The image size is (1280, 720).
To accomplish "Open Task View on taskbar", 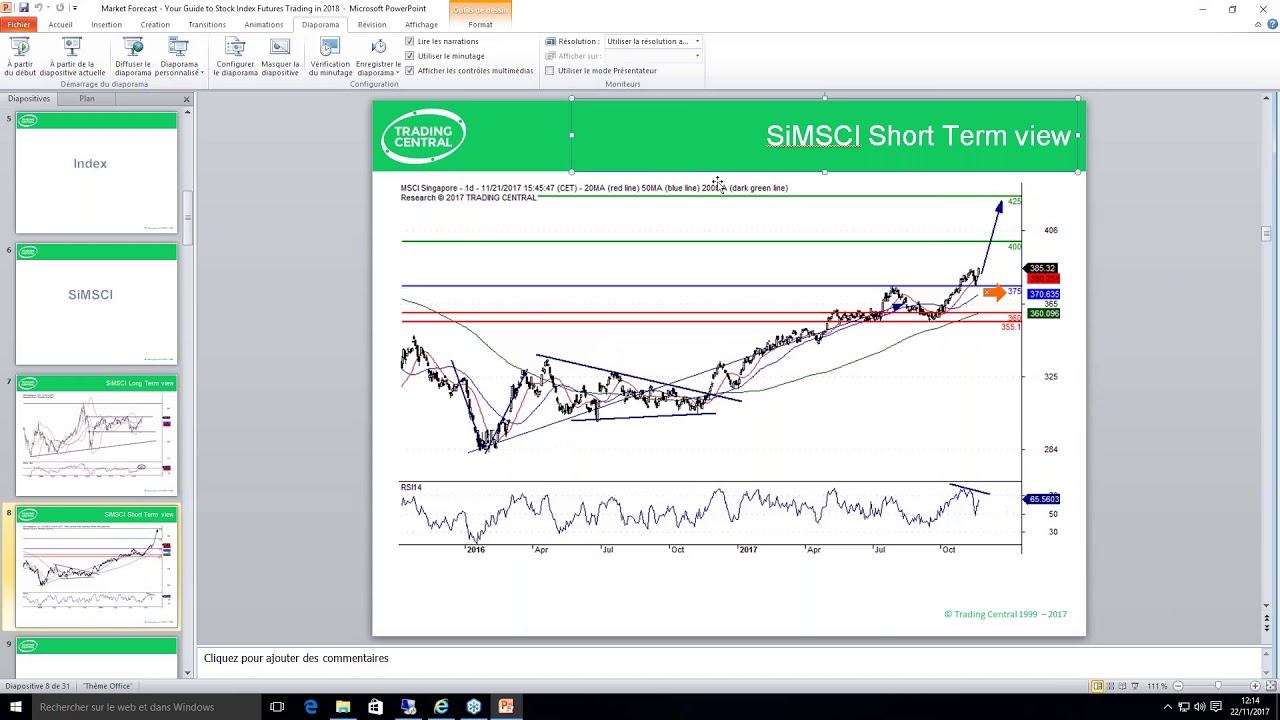I will (x=277, y=707).
